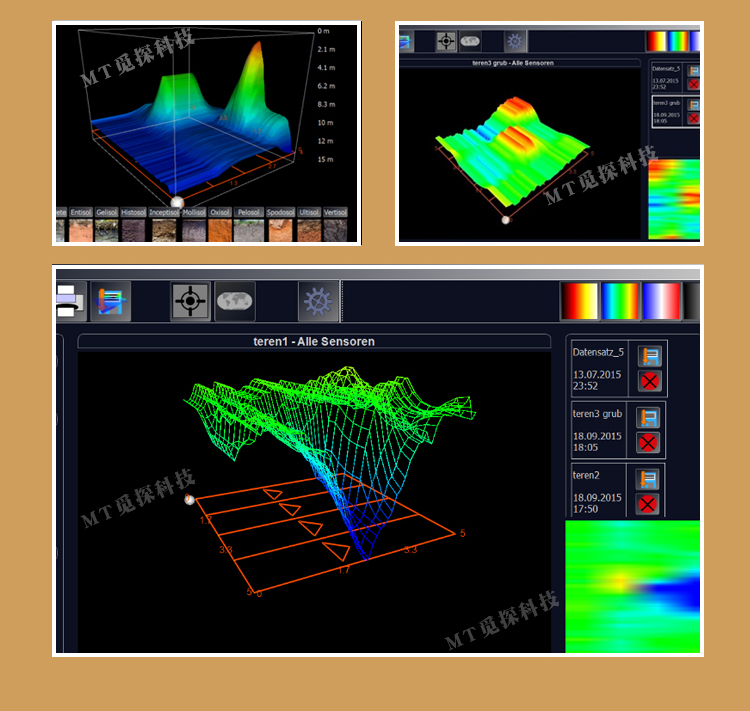This screenshot has width=750, height=711.
Task: Select the rainbow color scheme in teren1 window
Action: pos(619,300)
